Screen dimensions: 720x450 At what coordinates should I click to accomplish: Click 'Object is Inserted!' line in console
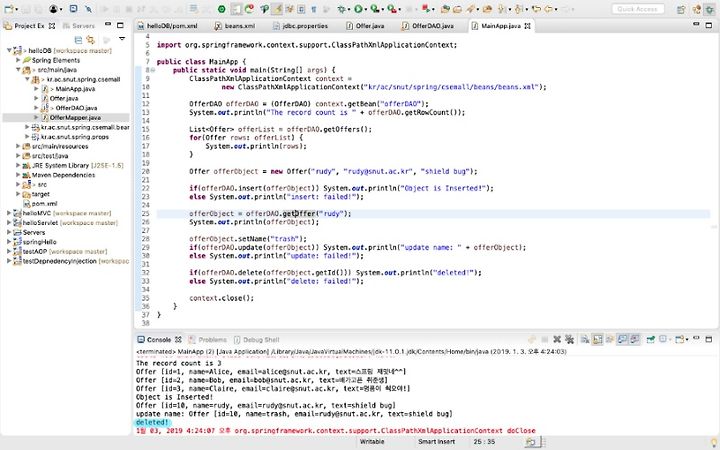tap(174, 397)
